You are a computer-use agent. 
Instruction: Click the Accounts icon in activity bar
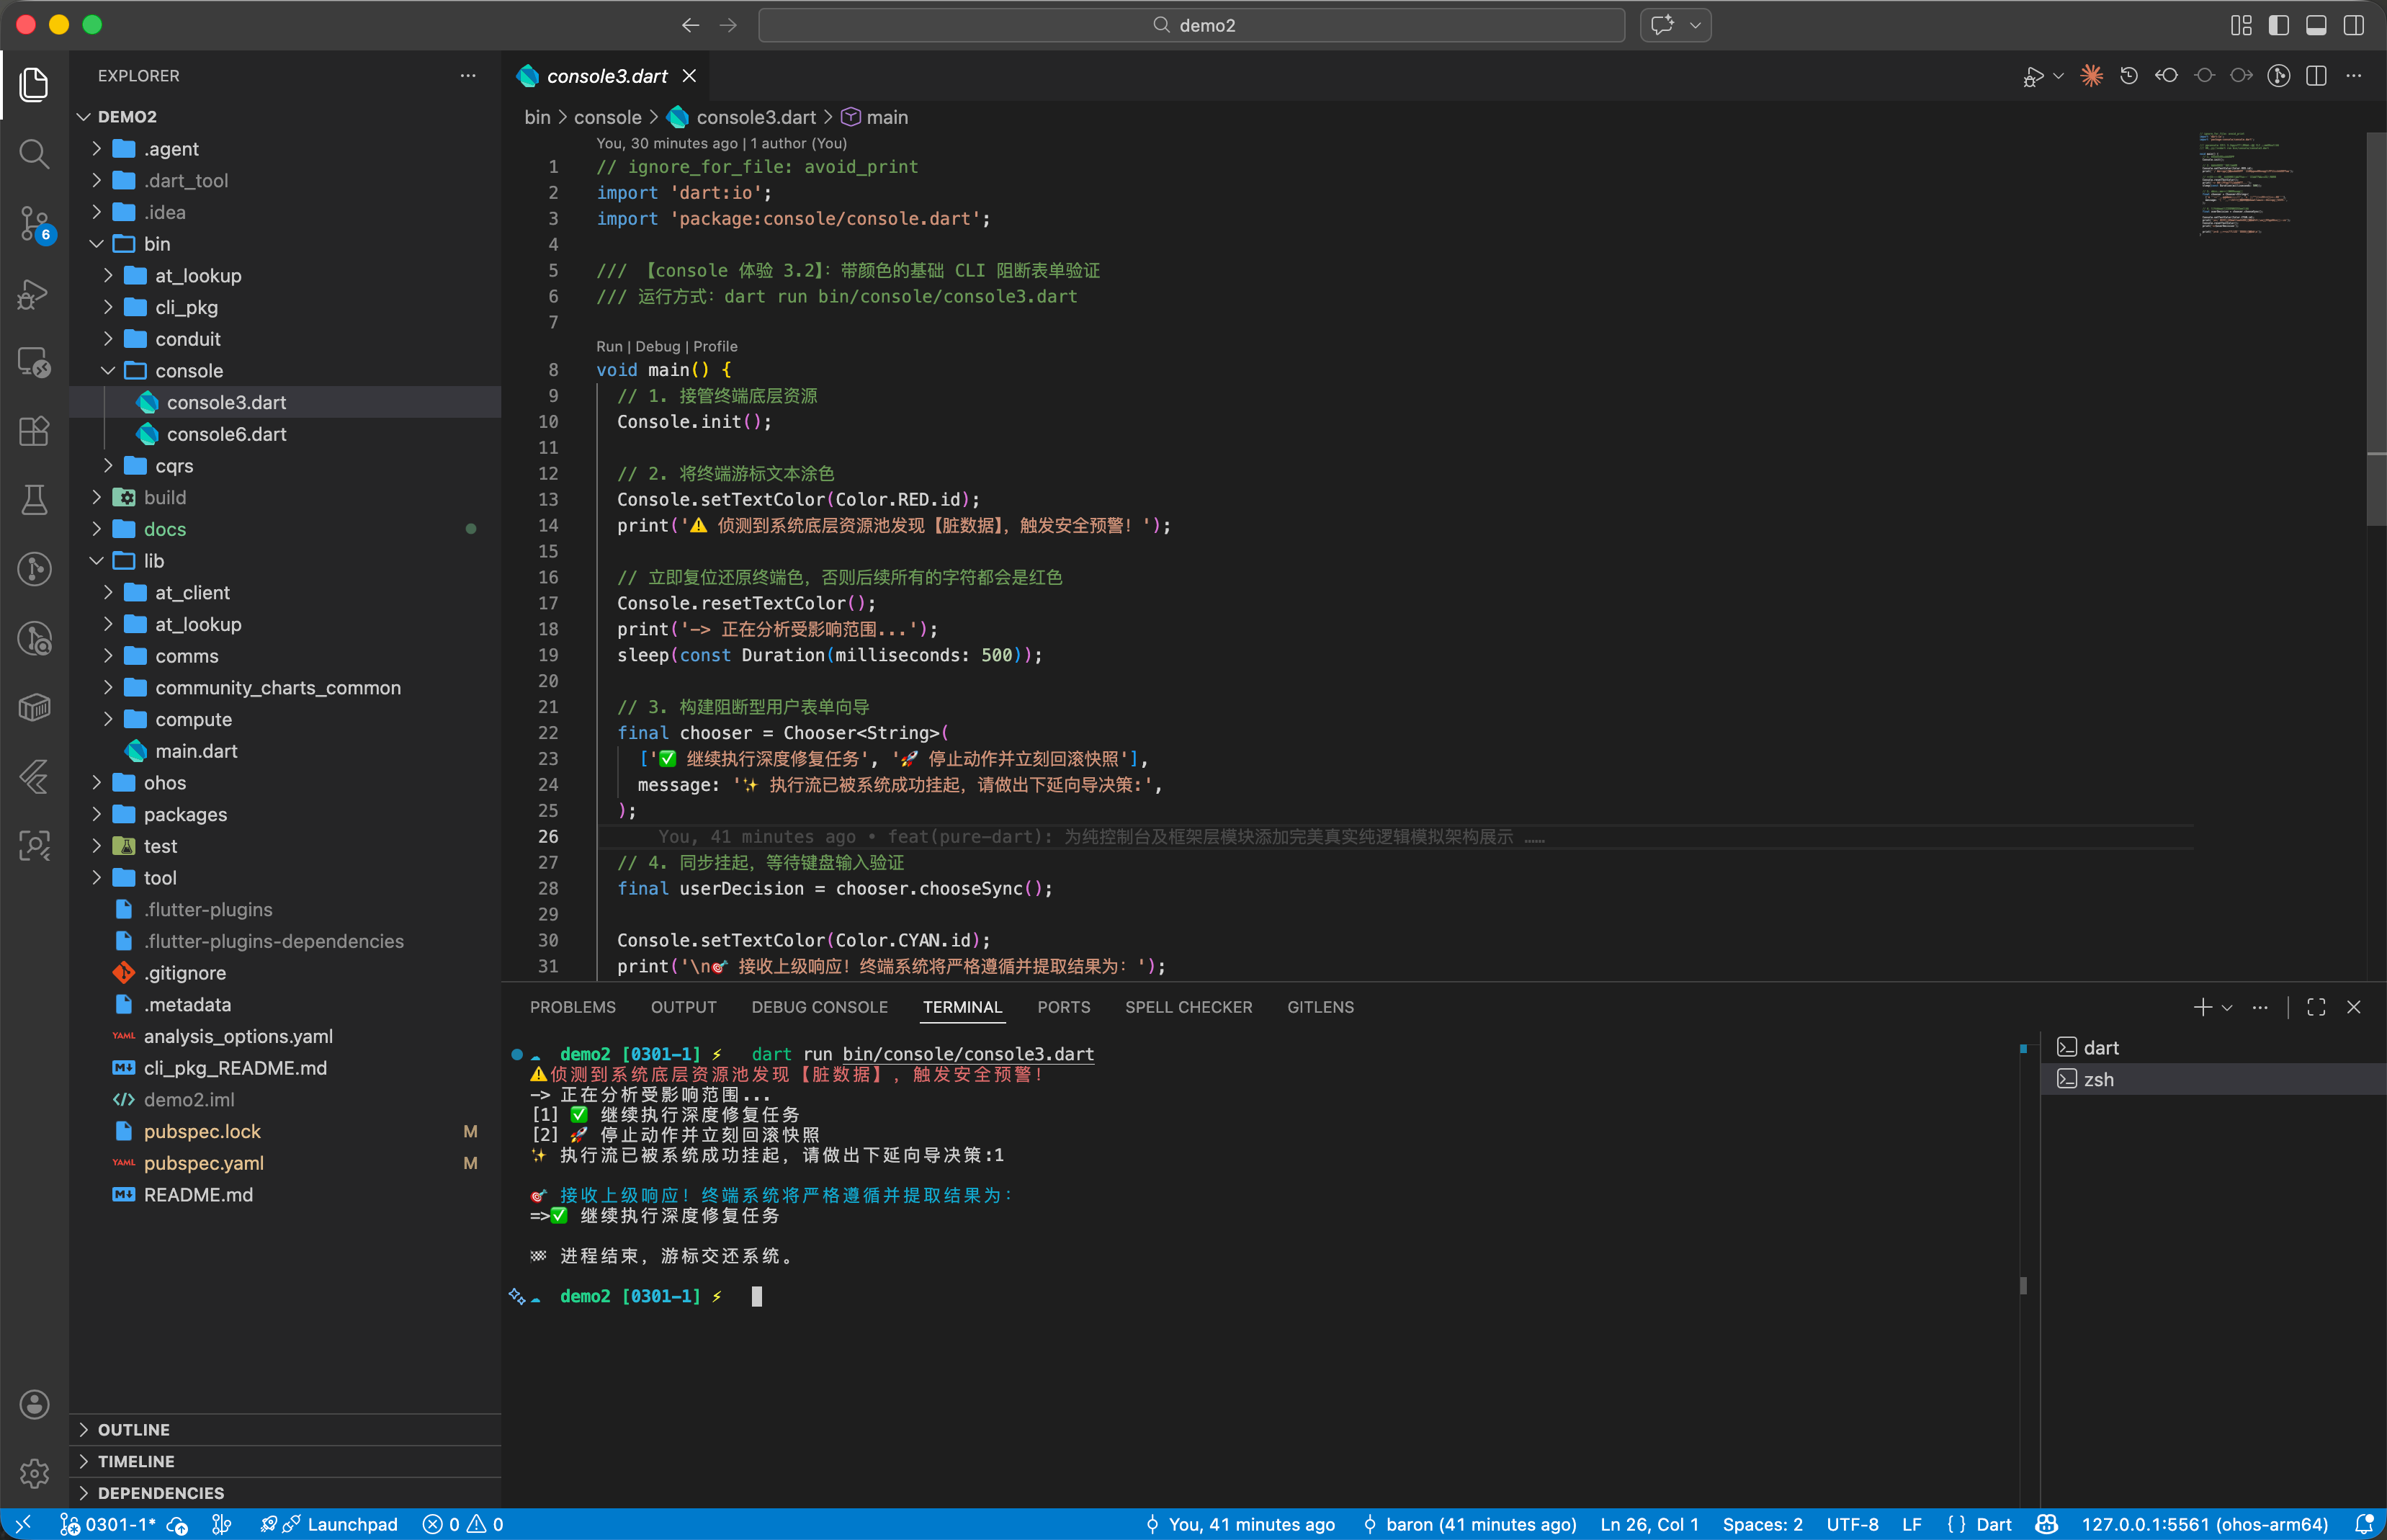pos(34,1404)
